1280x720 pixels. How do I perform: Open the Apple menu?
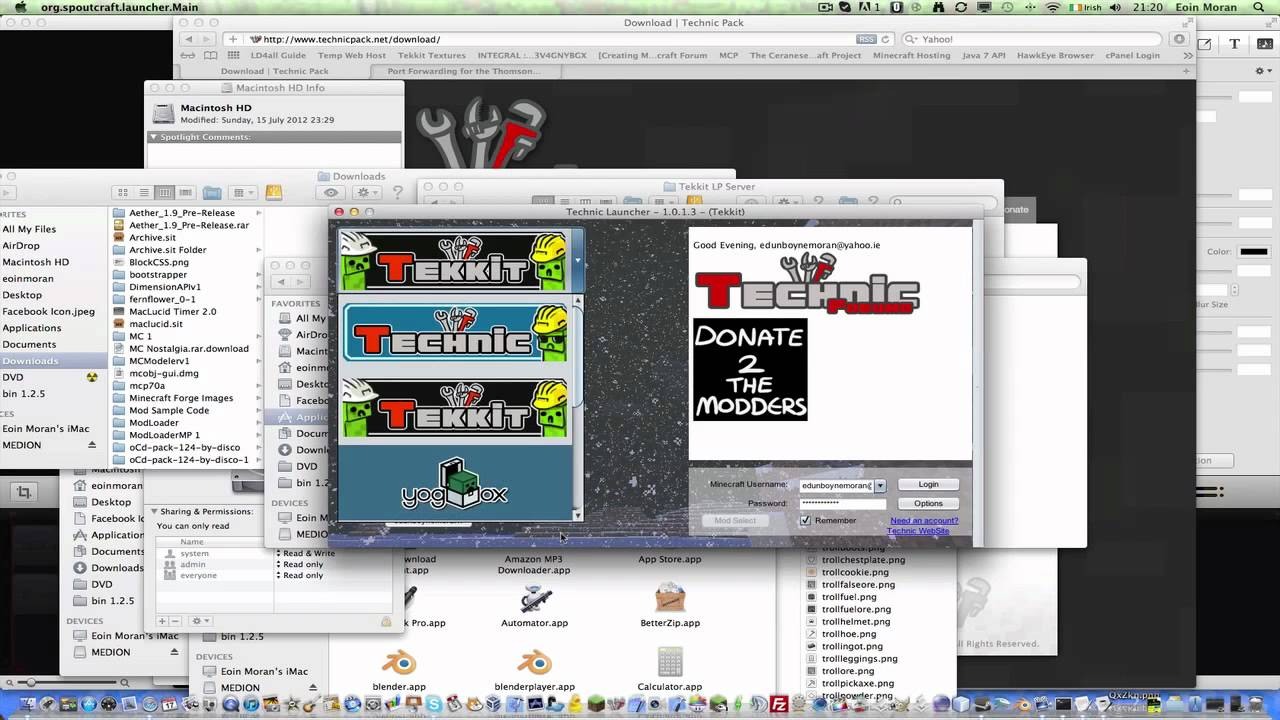coord(18,7)
